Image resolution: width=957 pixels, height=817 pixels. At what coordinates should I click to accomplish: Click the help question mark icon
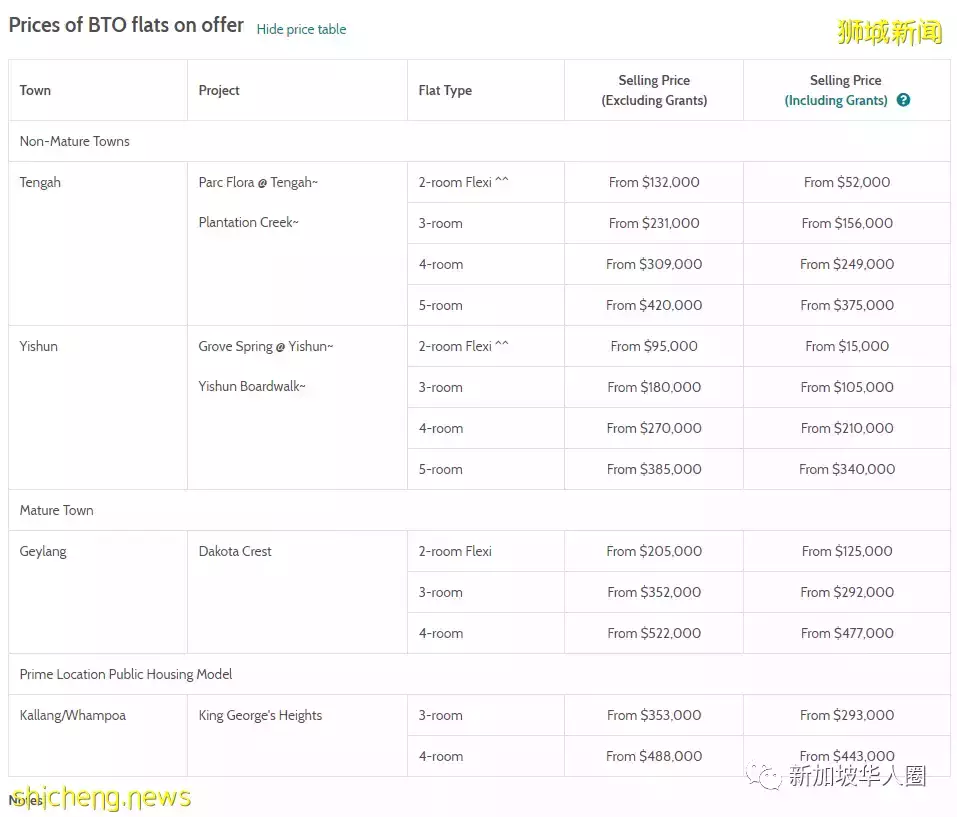pos(903,100)
